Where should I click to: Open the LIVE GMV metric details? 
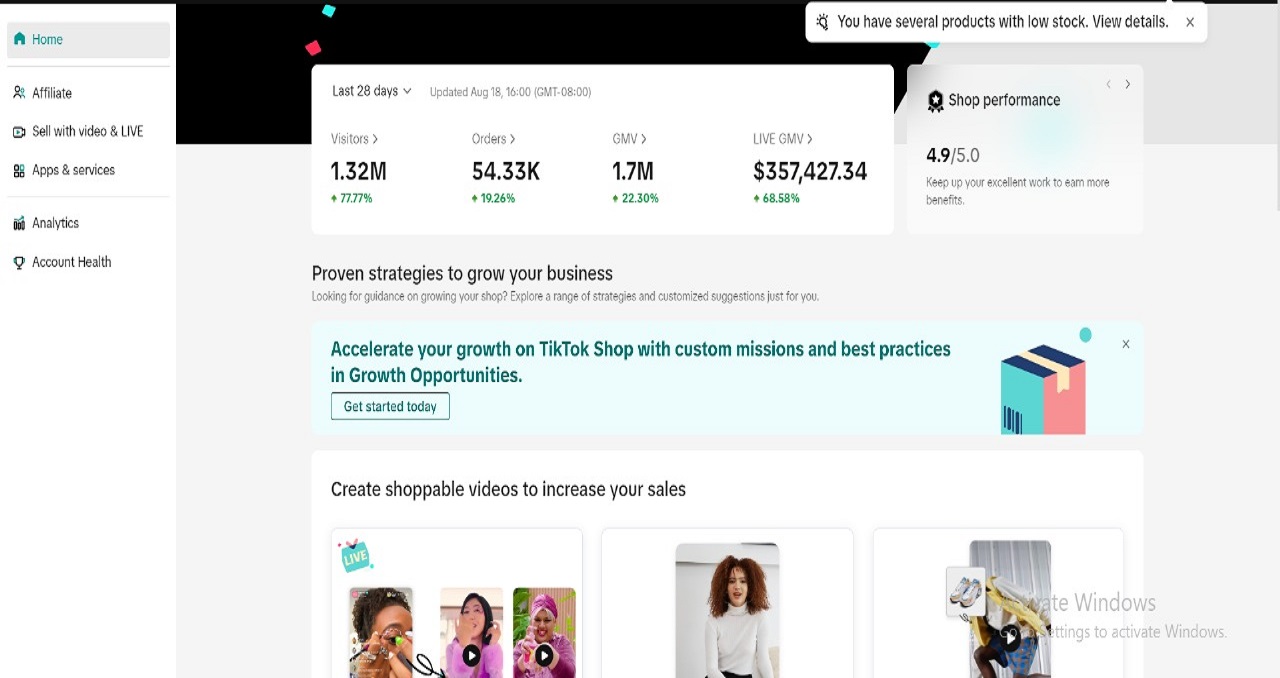783,139
